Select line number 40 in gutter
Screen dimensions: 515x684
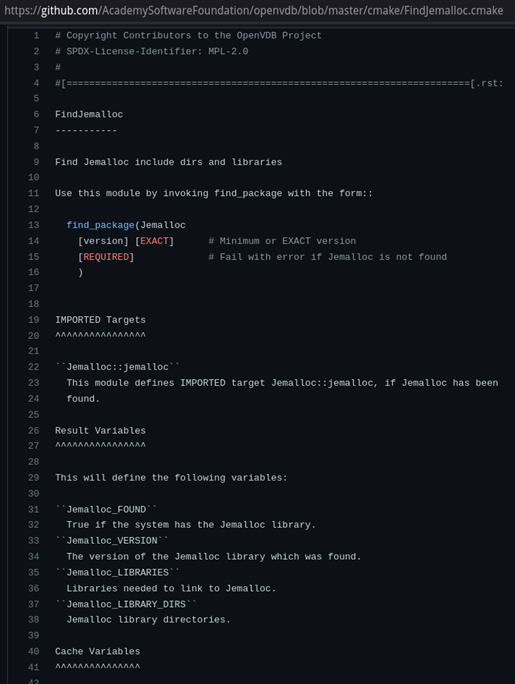pyautogui.click(x=34, y=651)
